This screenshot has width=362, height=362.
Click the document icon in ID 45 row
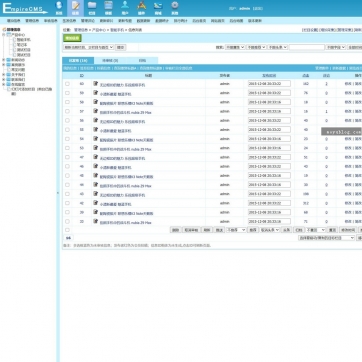point(96,175)
